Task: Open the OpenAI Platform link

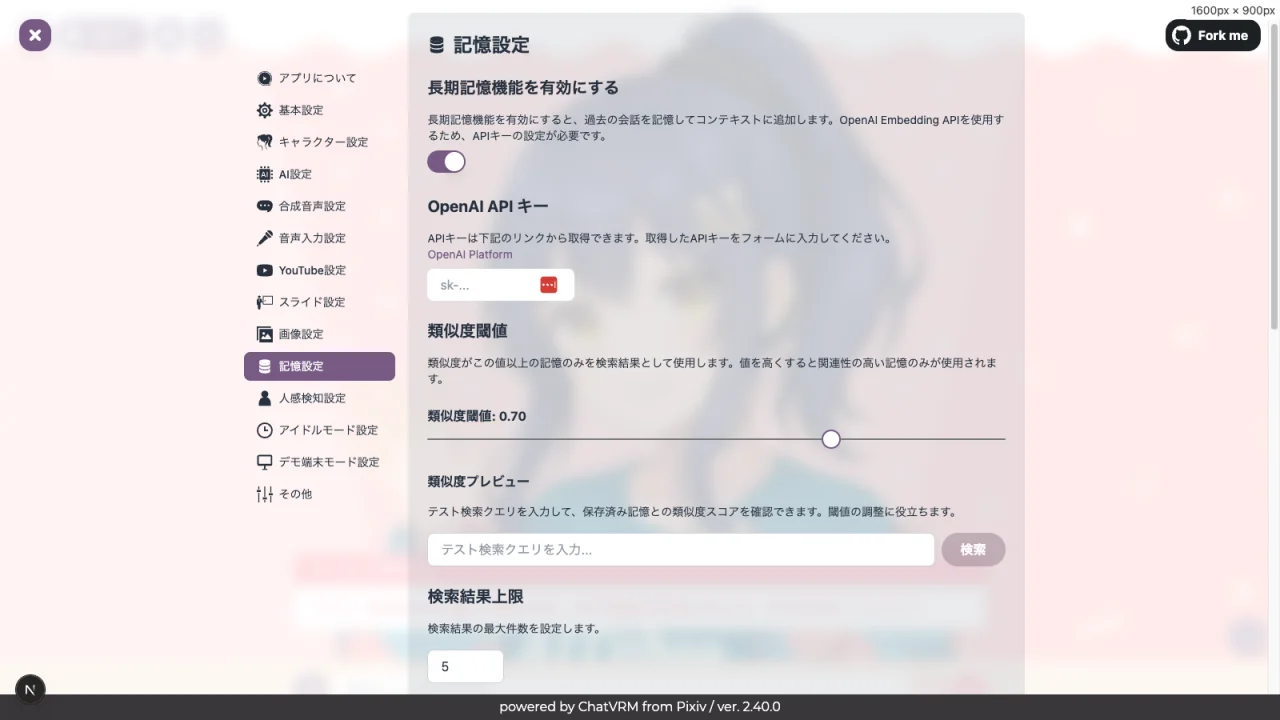Action: (470, 254)
